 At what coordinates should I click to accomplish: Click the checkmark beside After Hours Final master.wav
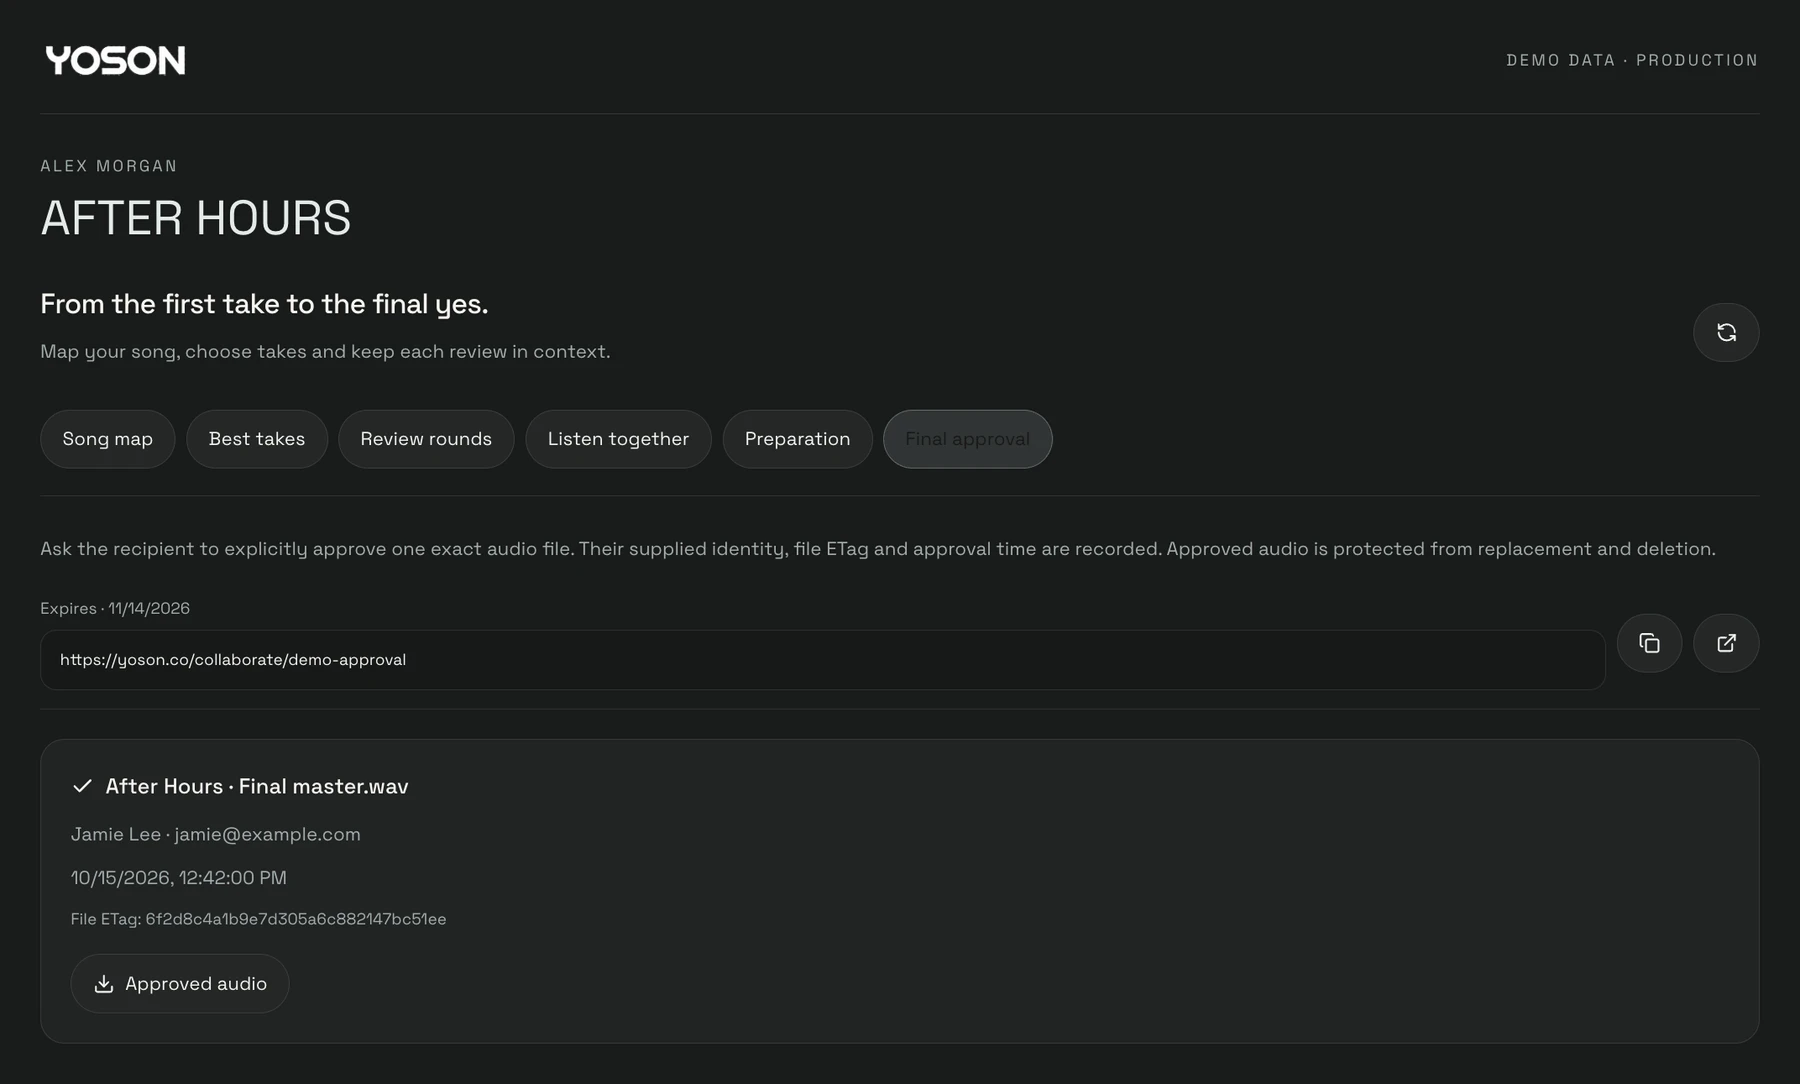[x=82, y=786]
